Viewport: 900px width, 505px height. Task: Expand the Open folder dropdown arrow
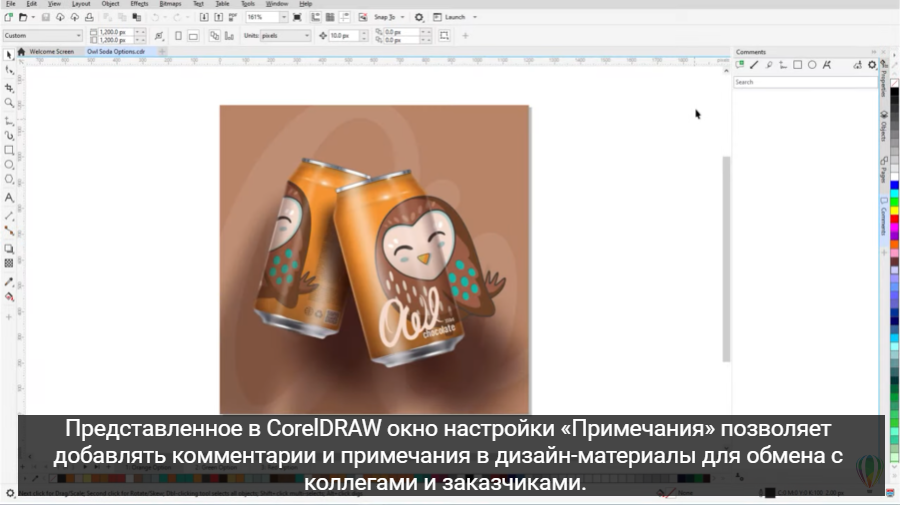33,17
